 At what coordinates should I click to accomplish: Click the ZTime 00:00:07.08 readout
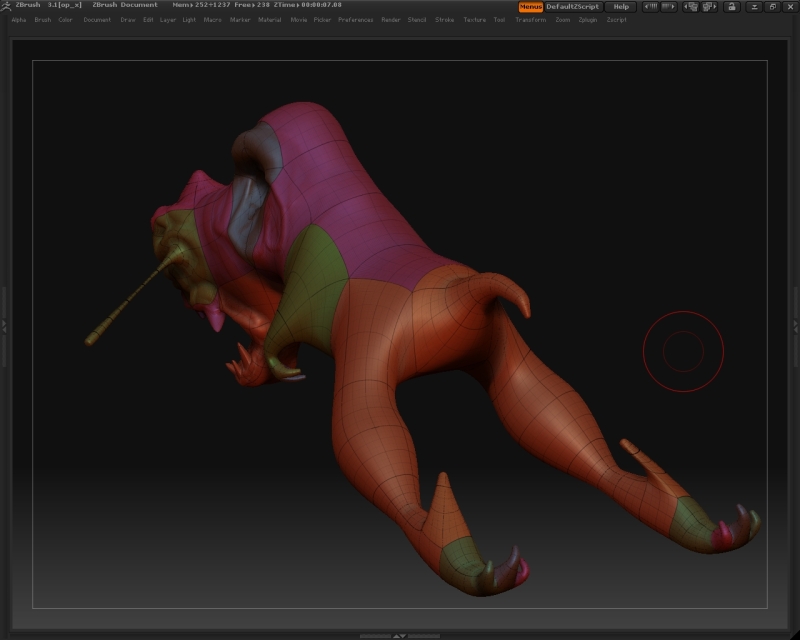tap(307, 5)
